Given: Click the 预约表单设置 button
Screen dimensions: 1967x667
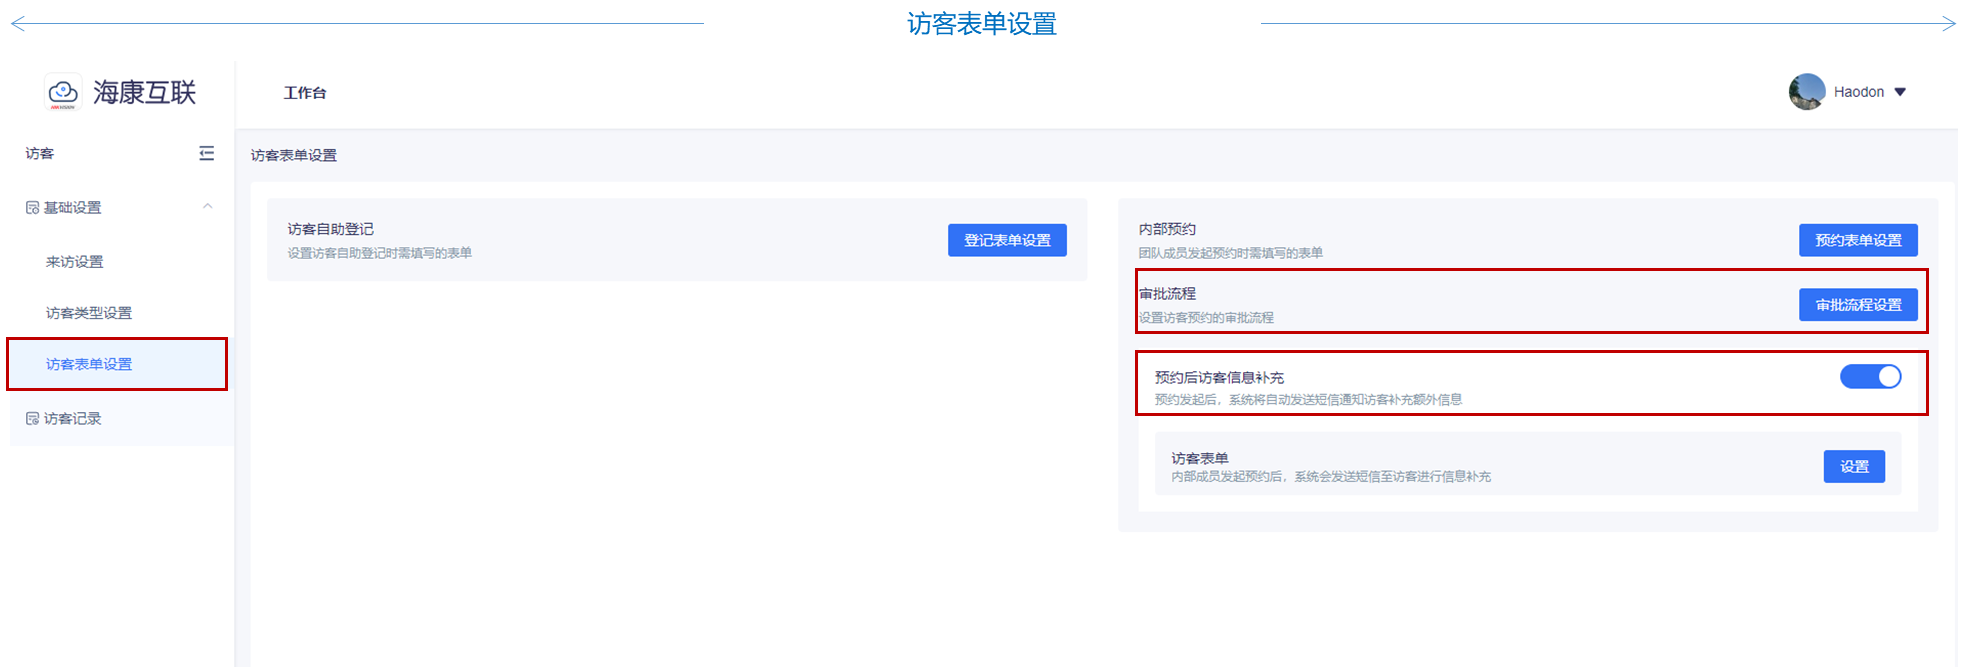Looking at the screenshot, I should click(x=1858, y=240).
